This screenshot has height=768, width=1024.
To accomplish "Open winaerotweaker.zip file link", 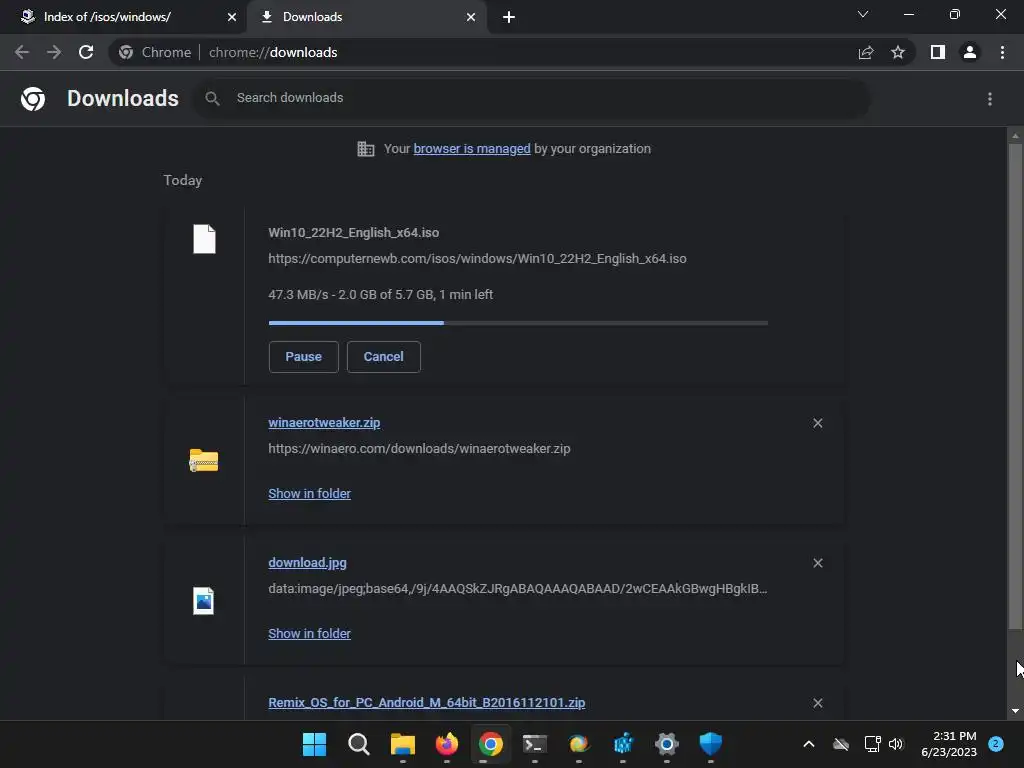I will tap(324, 423).
